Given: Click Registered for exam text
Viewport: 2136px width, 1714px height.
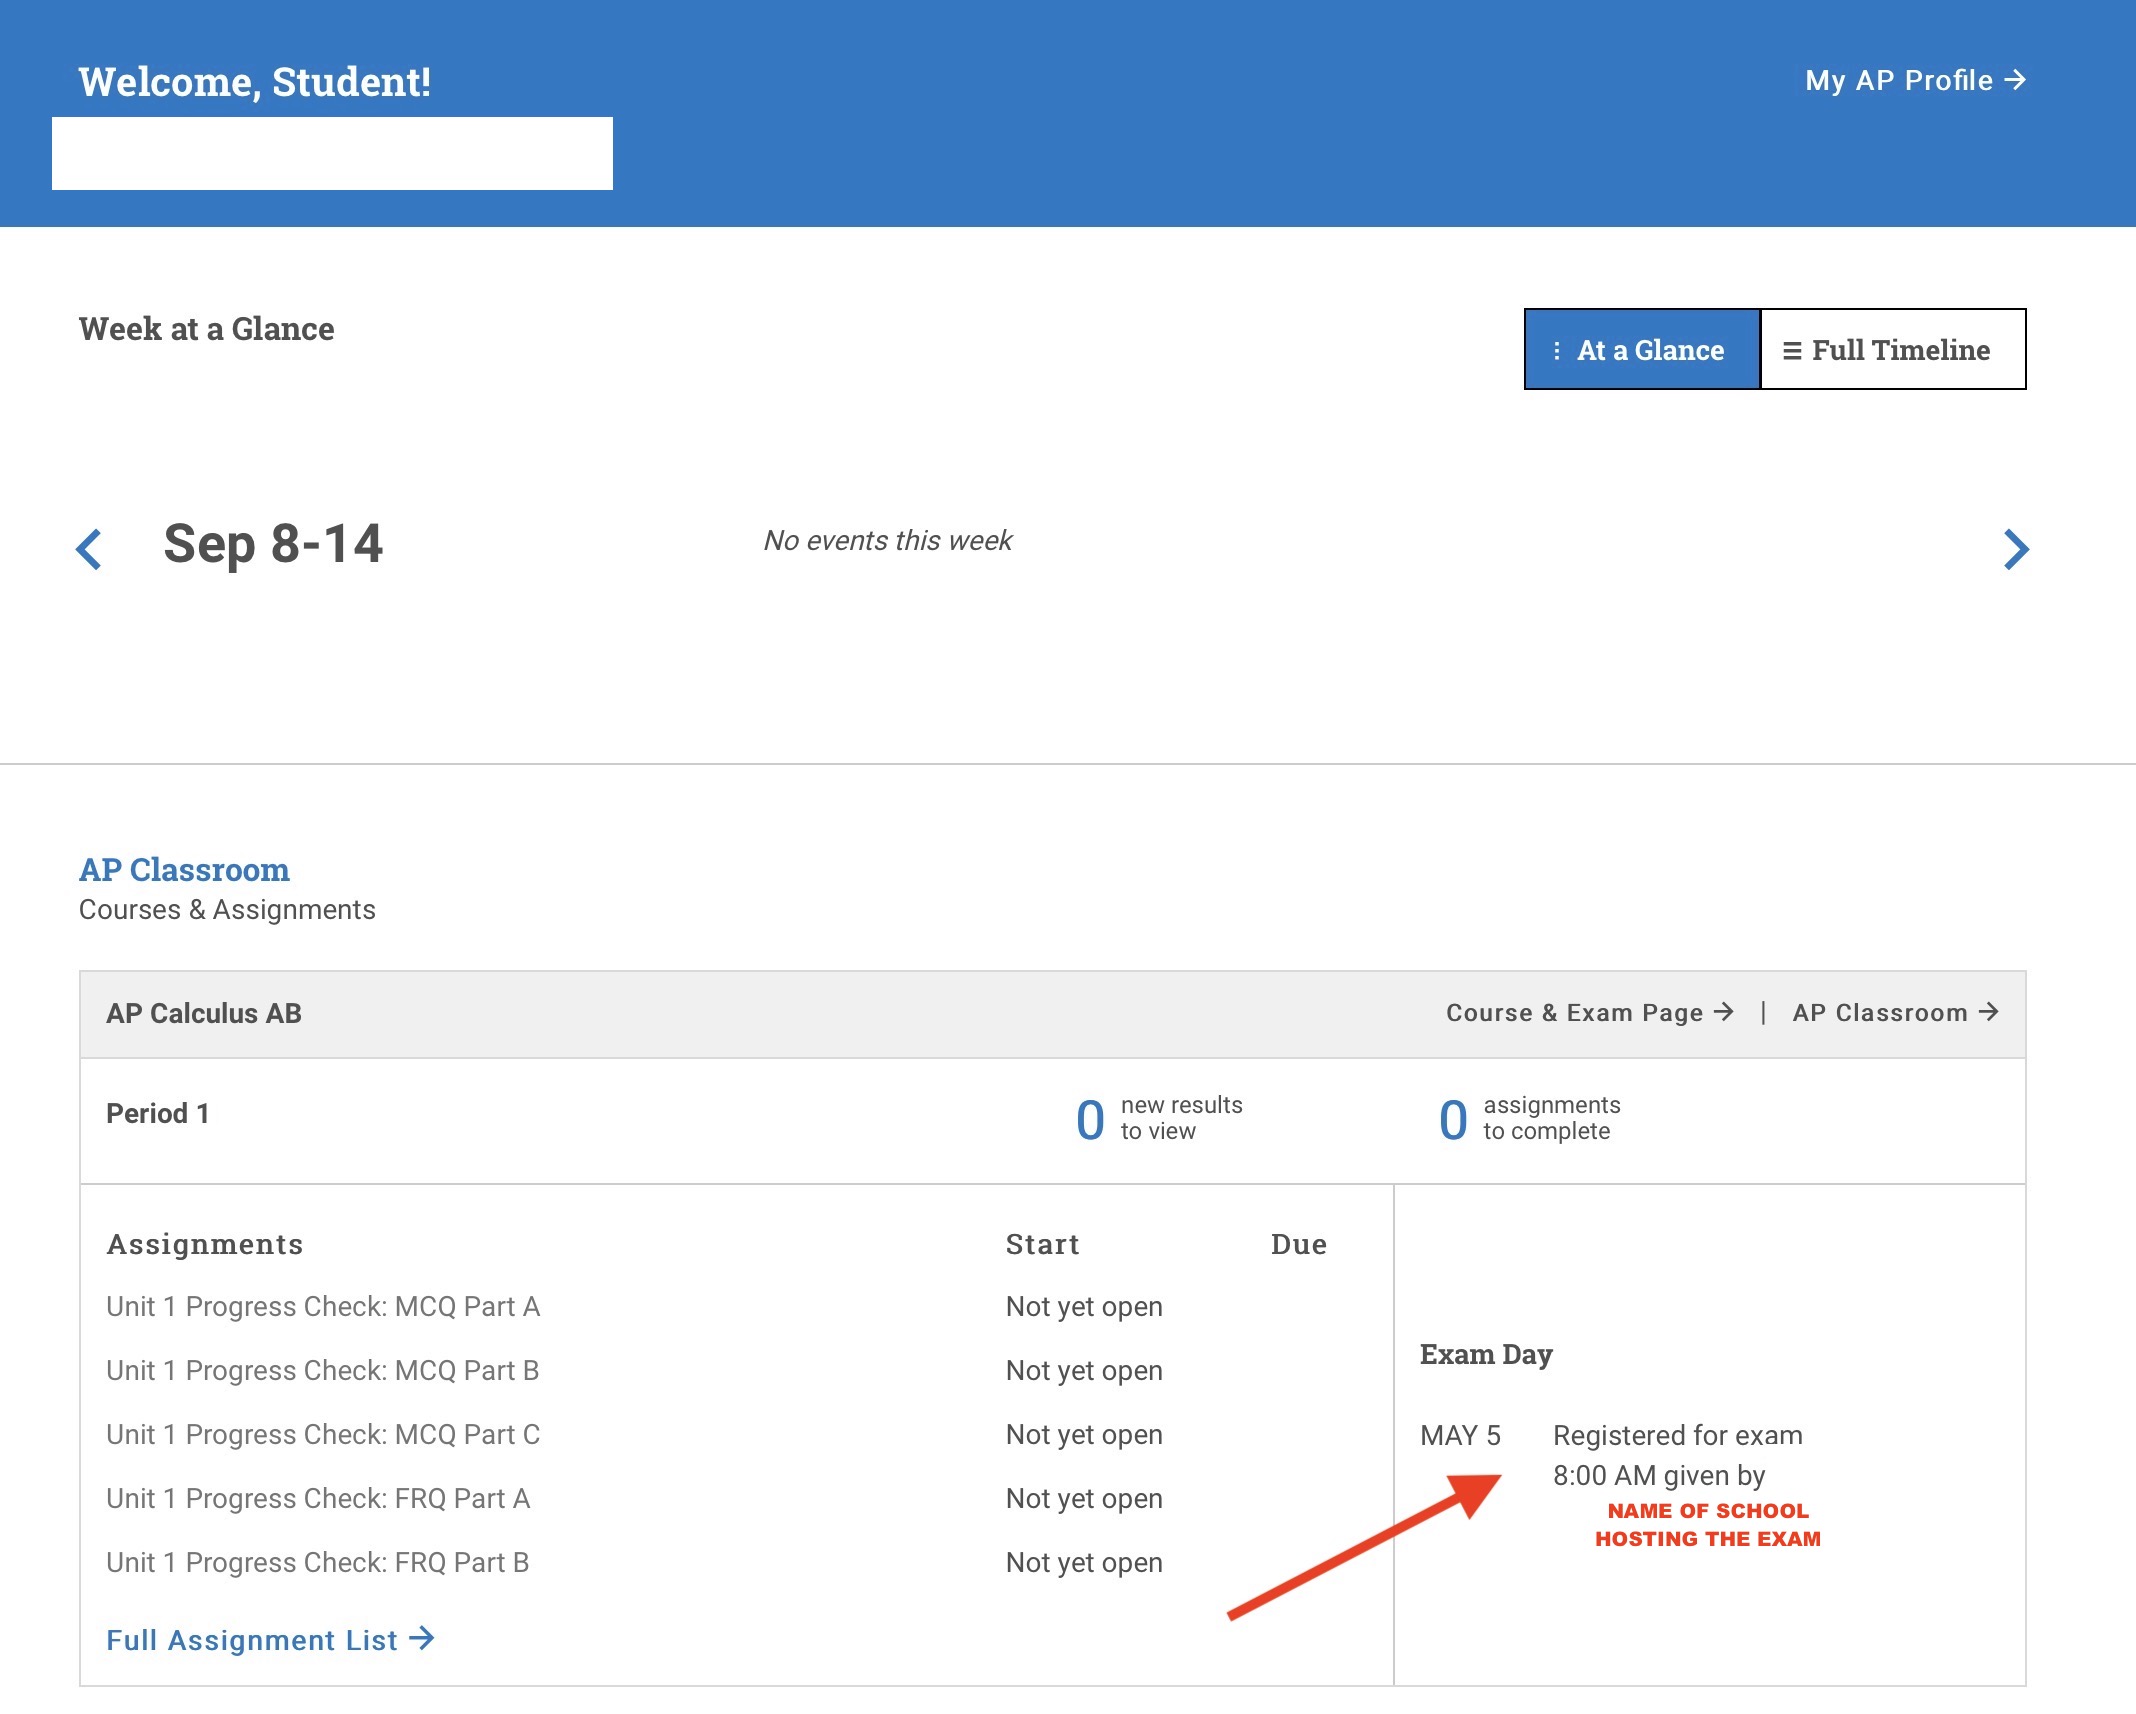Looking at the screenshot, I should pyautogui.click(x=1677, y=1435).
